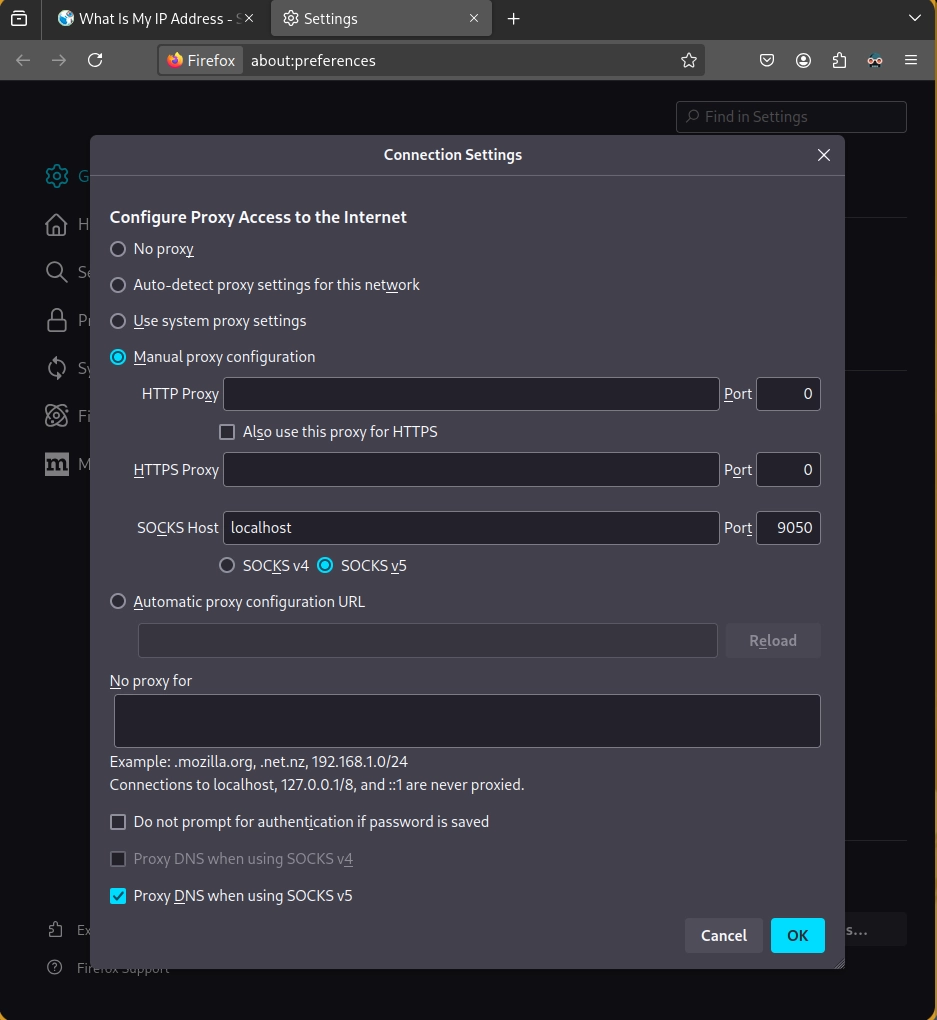Confirm the dialog with OK
The height and width of the screenshot is (1020, 937).
pyautogui.click(x=798, y=935)
